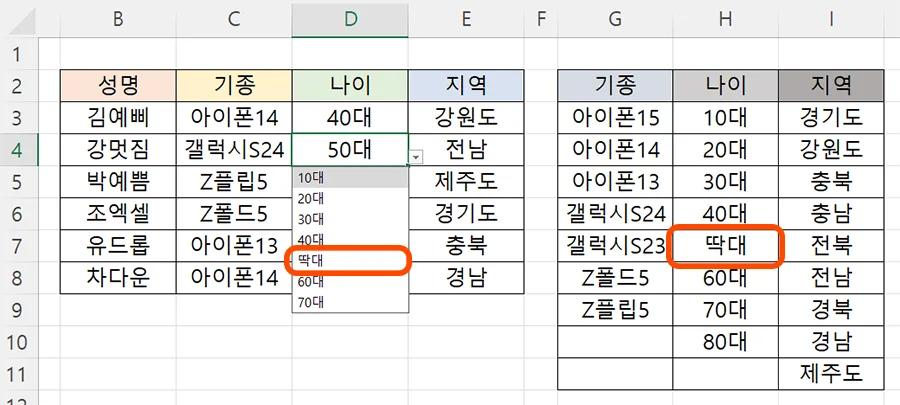Select the cell containing 차다운
Screen dimensions: 900x405
point(118,278)
